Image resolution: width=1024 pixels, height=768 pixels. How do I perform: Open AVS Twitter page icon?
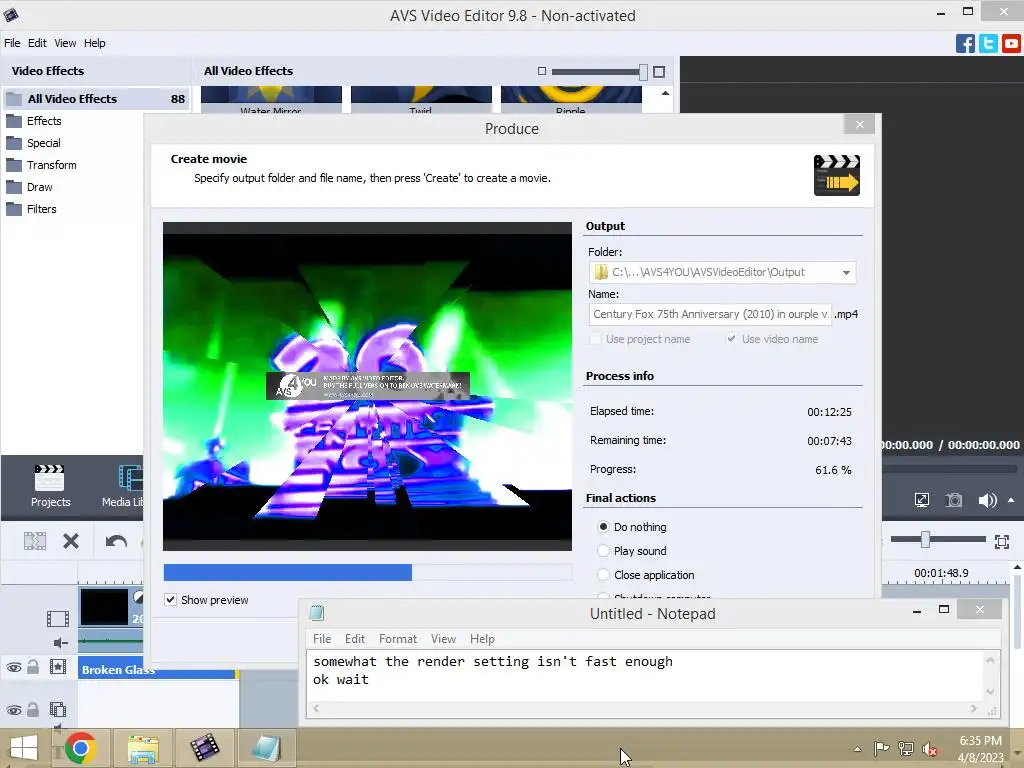[988, 44]
